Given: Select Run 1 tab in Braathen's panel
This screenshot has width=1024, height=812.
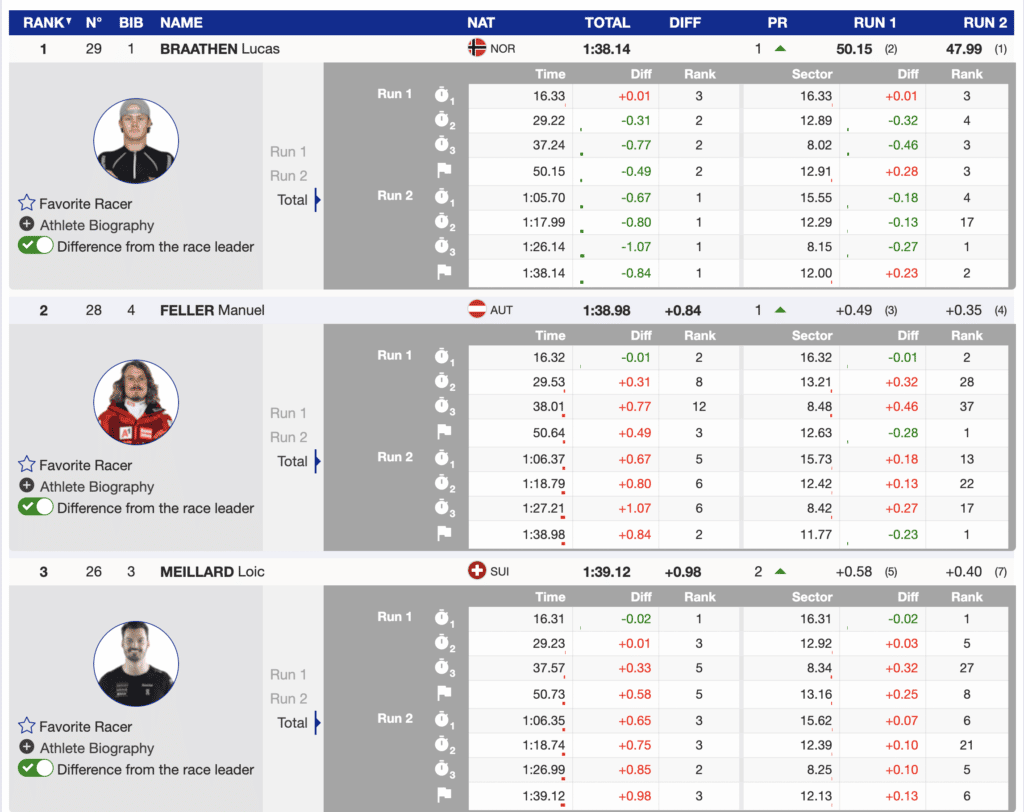Looking at the screenshot, I should [288, 152].
